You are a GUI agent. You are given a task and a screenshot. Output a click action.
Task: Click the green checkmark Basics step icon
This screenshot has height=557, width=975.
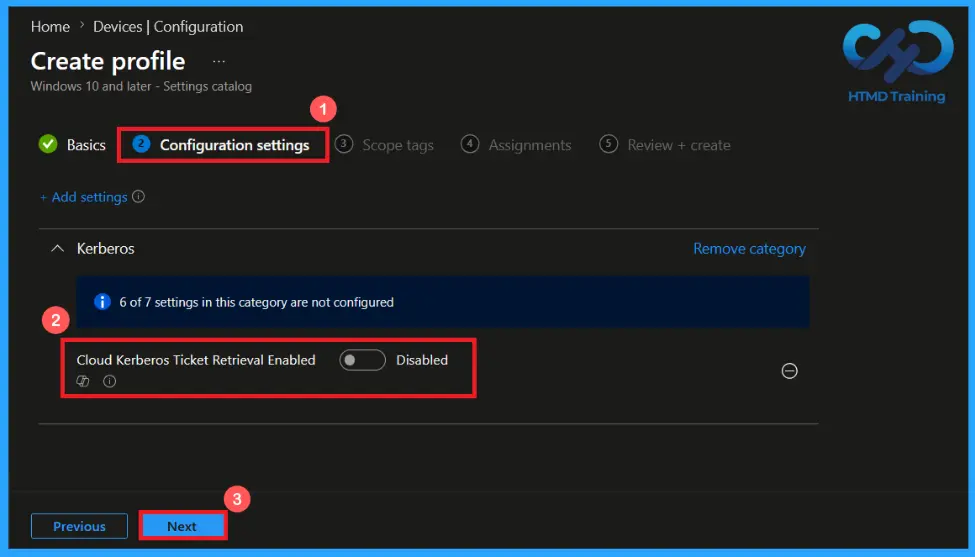point(48,144)
